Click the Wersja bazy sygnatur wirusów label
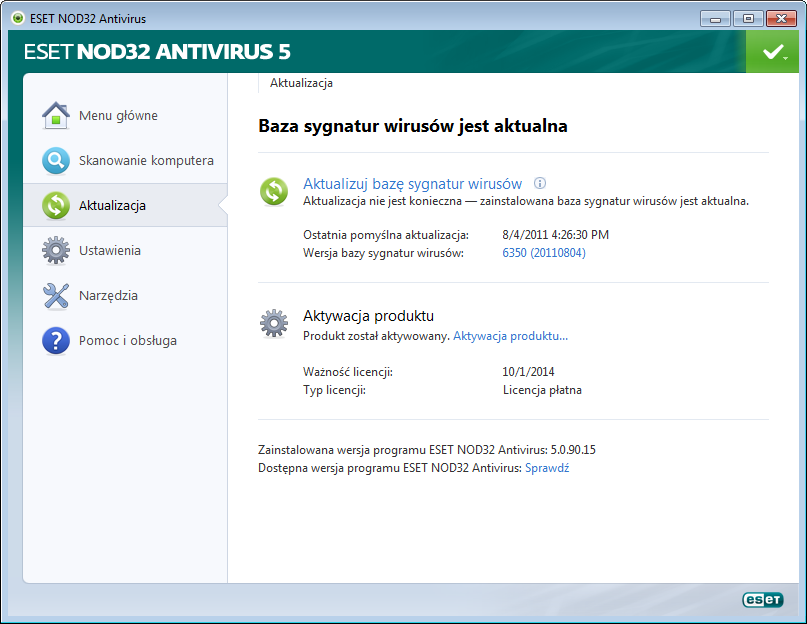This screenshot has height=624, width=807. [383, 253]
